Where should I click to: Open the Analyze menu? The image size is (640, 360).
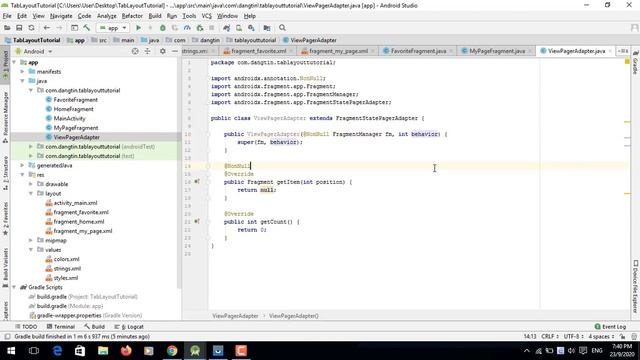[x=107, y=16]
